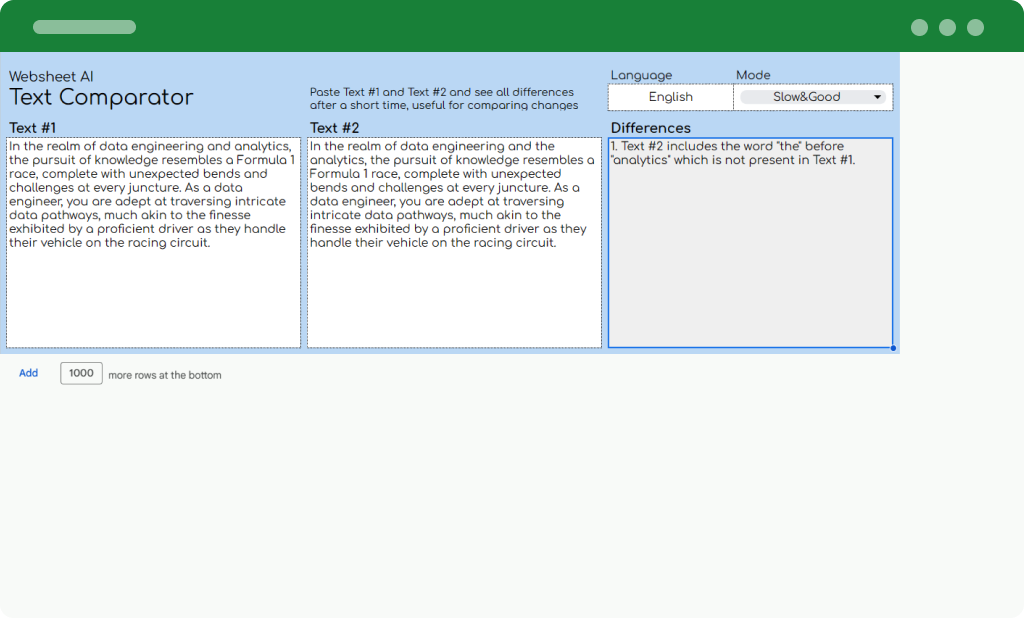Click the Differences heading

650,128
